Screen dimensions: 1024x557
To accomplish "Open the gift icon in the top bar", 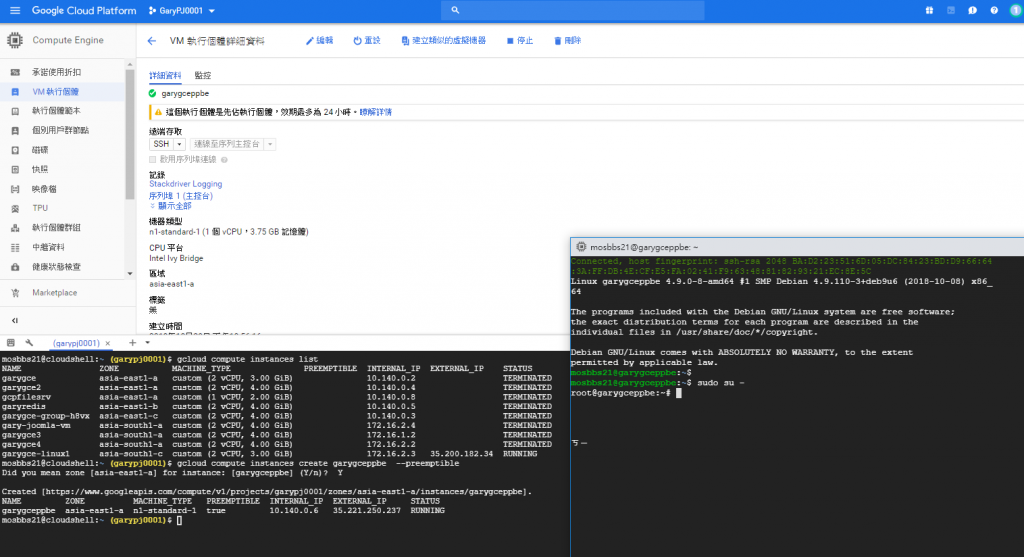I will pos(929,10).
